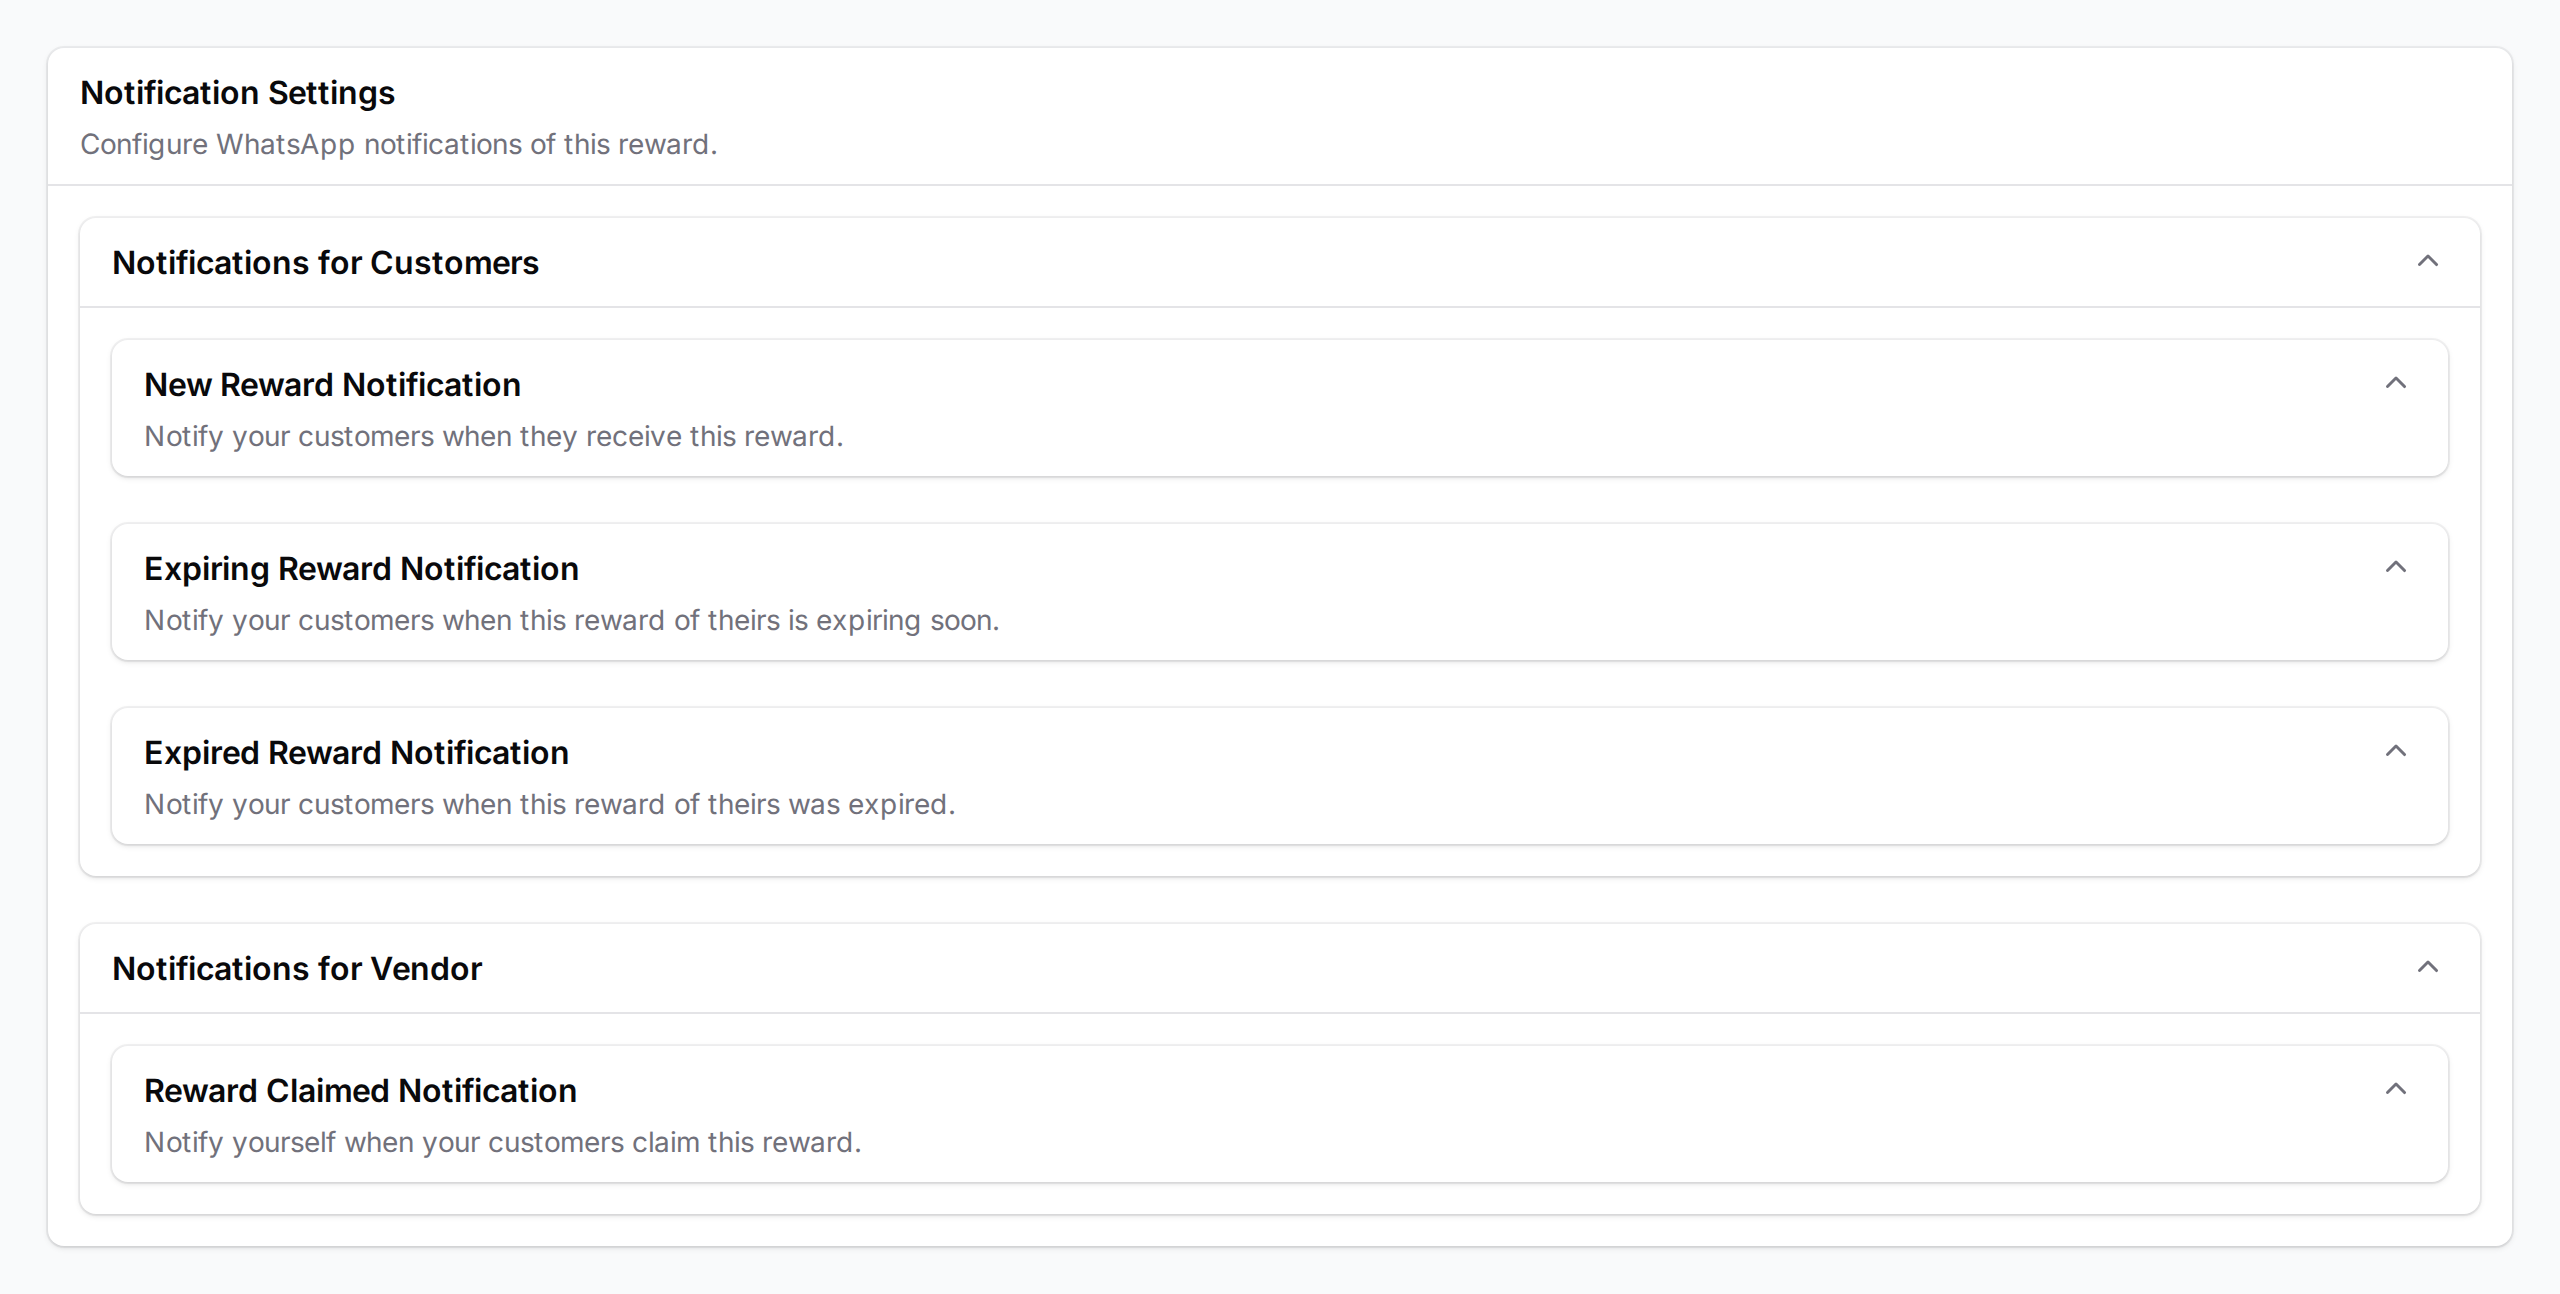Click the chevron beside Notifications for Customers
Screen dimensions: 2560x1294
tap(2430, 262)
